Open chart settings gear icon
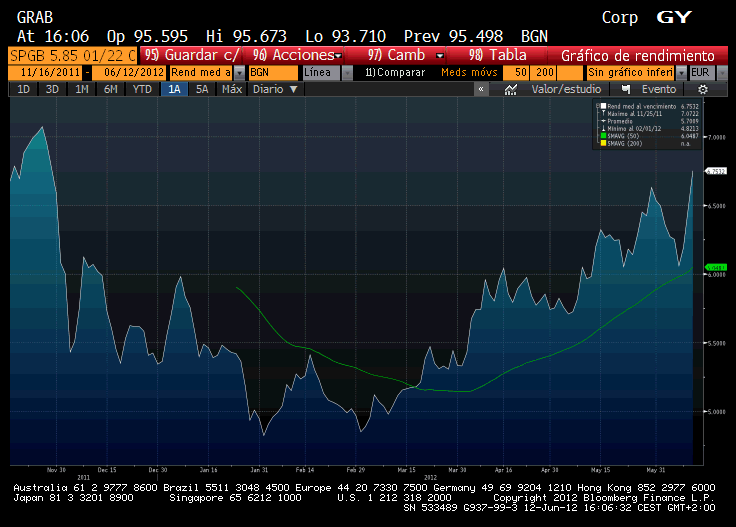The height and width of the screenshot is (527, 736). (703, 89)
